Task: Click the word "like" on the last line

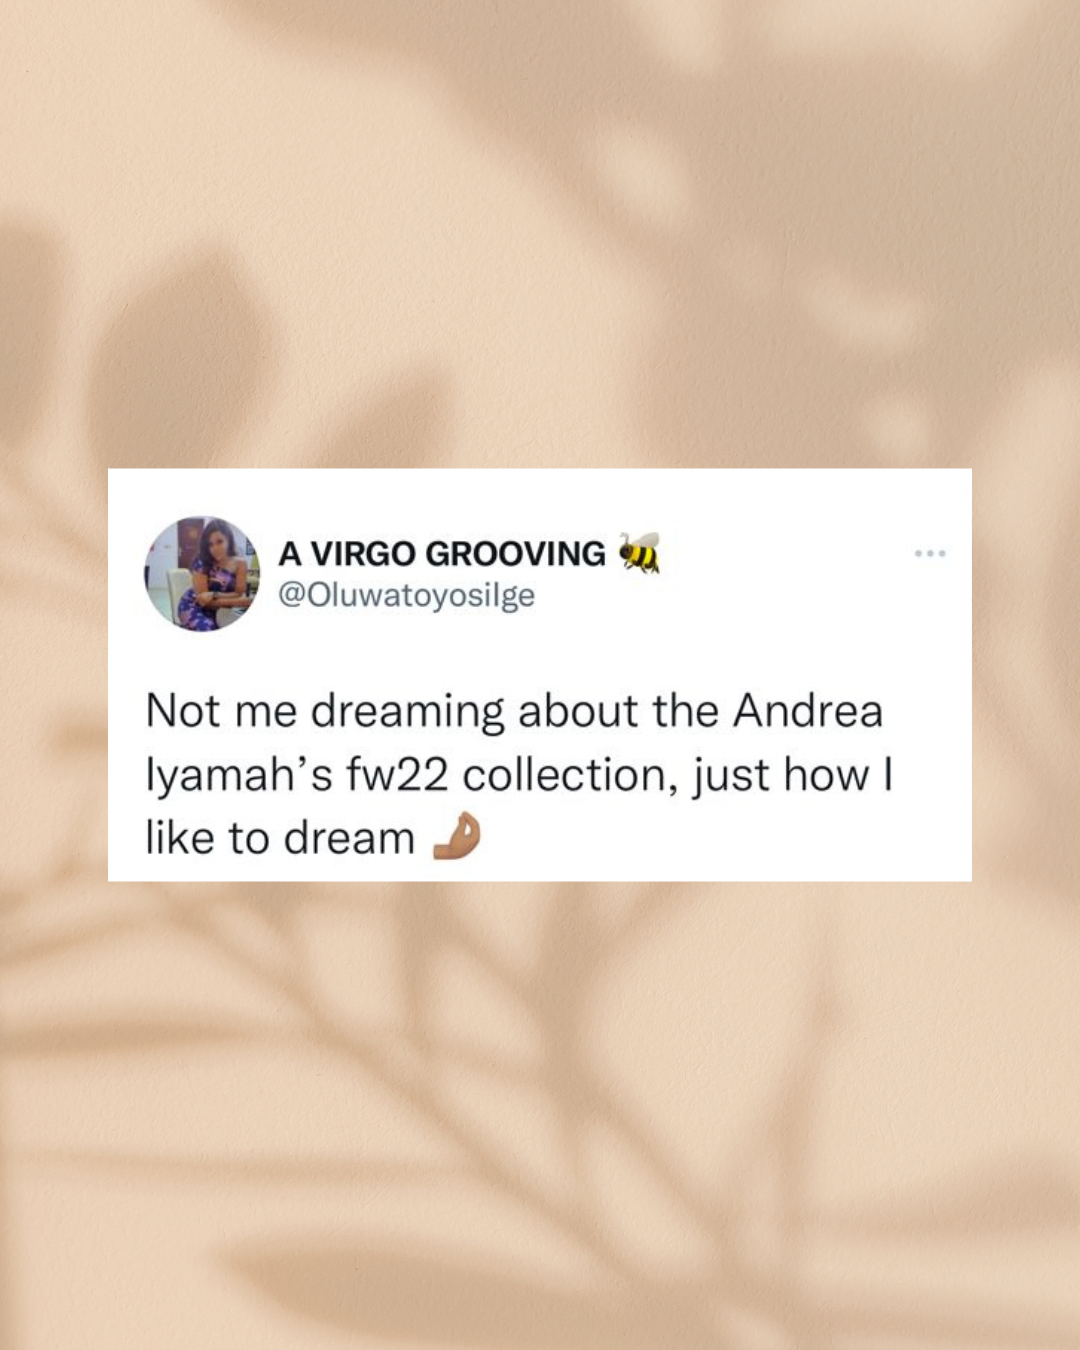Action: [x=180, y=838]
